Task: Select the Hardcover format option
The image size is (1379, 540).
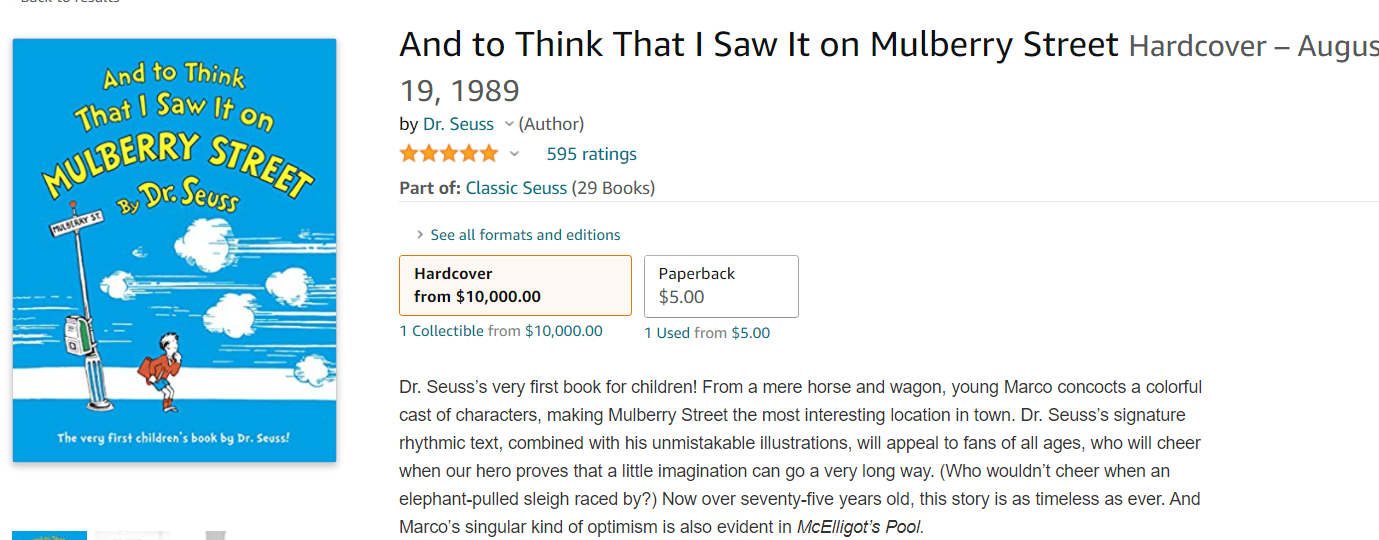Action: 515,285
